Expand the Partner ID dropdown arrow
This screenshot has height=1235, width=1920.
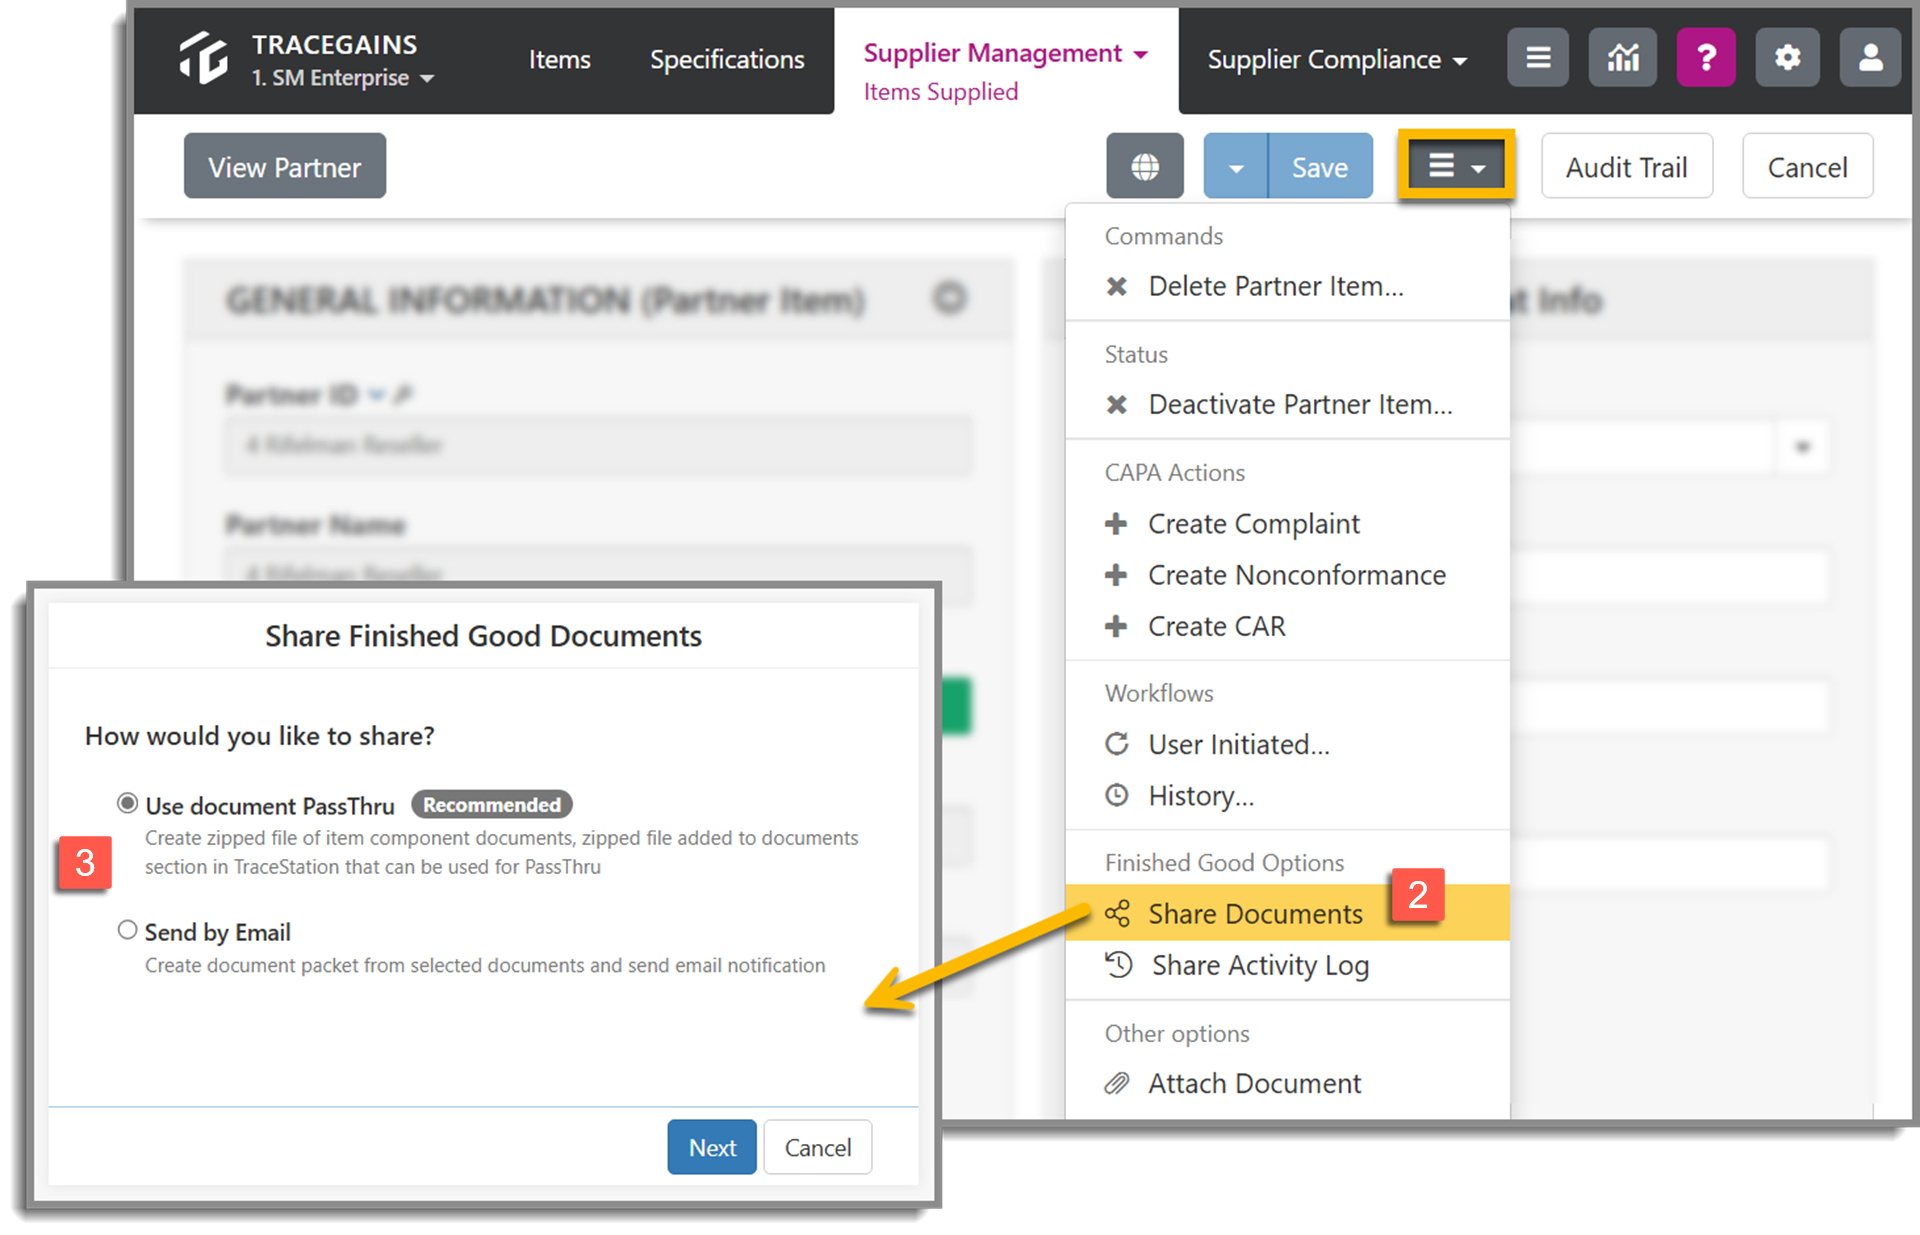376,395
